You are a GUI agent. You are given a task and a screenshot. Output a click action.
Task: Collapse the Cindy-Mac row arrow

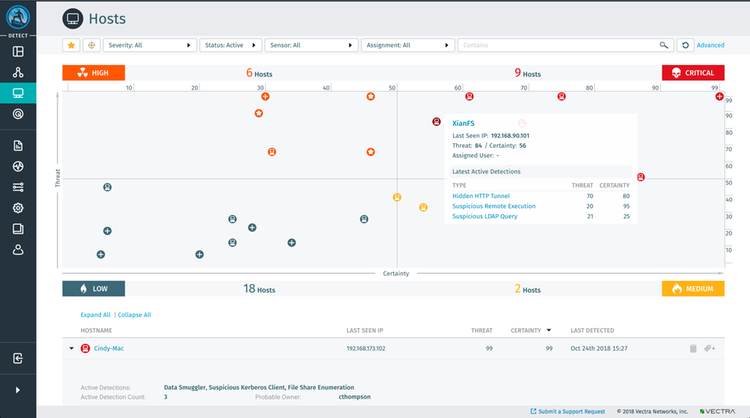71,348
